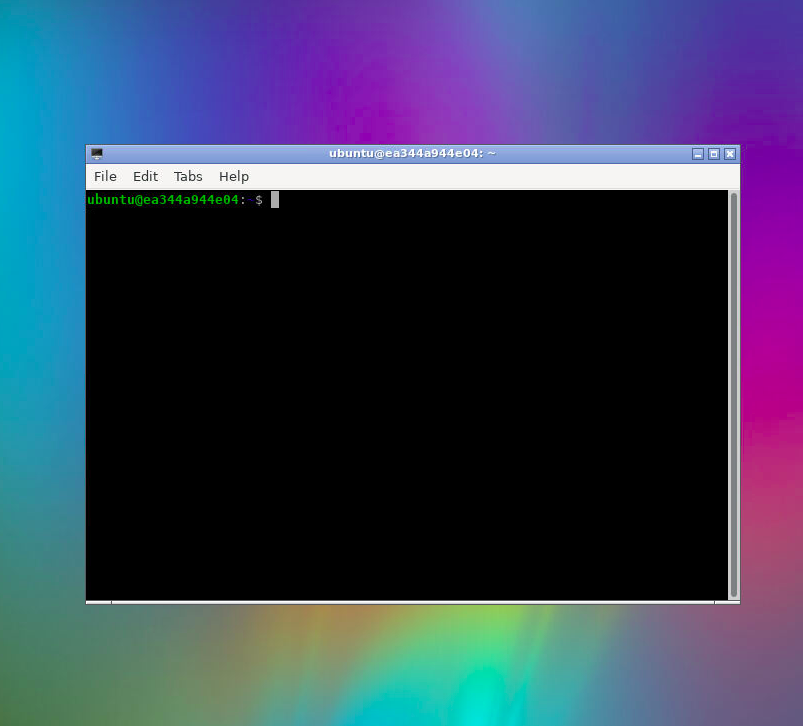Image resolution: width=803 pixels, height=726 pixels.
Task: Open the Tabs menu
Action: (188, 177)
